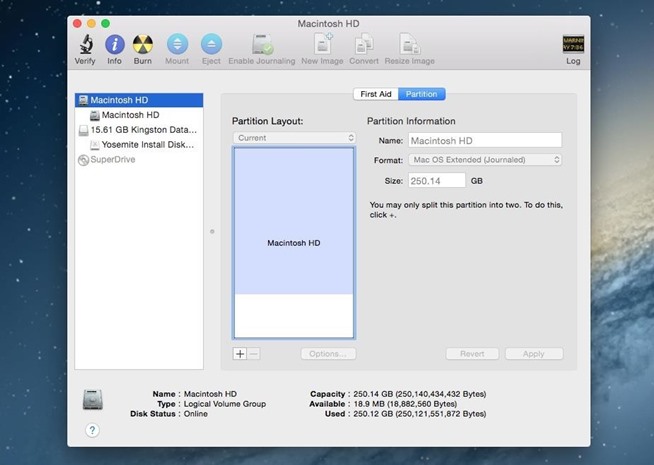
Task: Select the Partition tab
Action: point(421,94)
